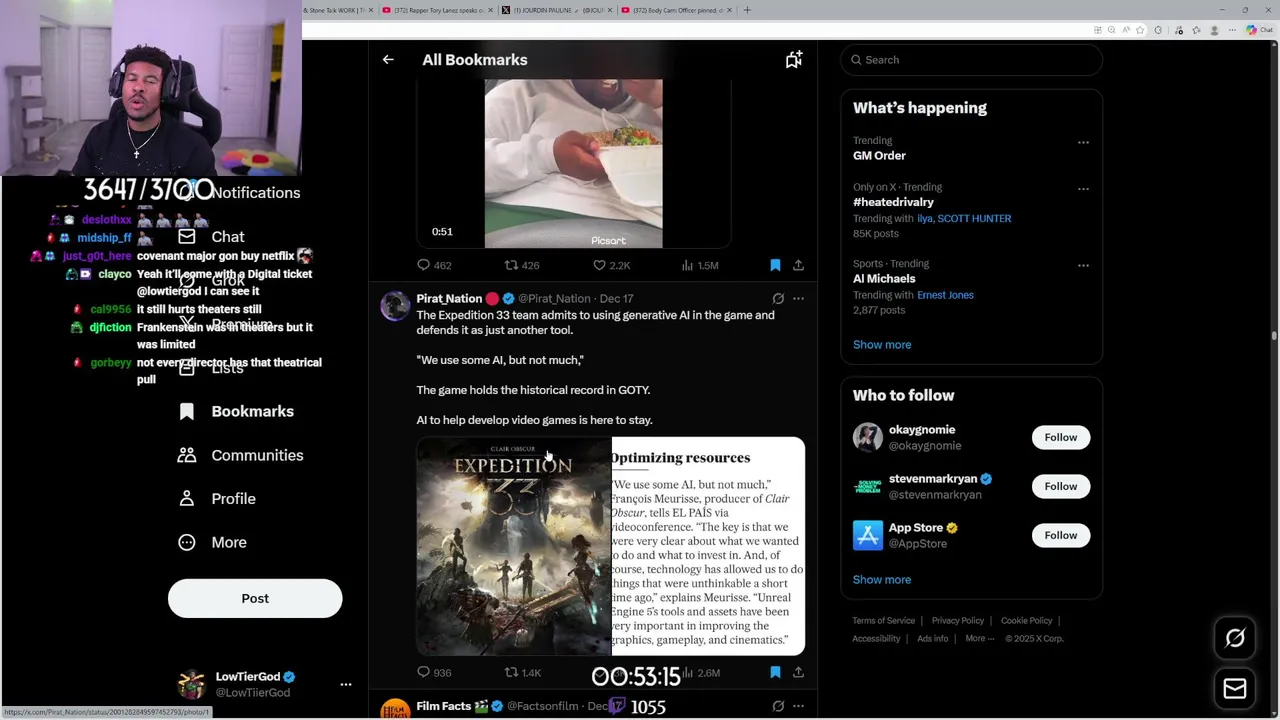Open the bookmark folders icon beside All Bookmarks

click(793, 60)
